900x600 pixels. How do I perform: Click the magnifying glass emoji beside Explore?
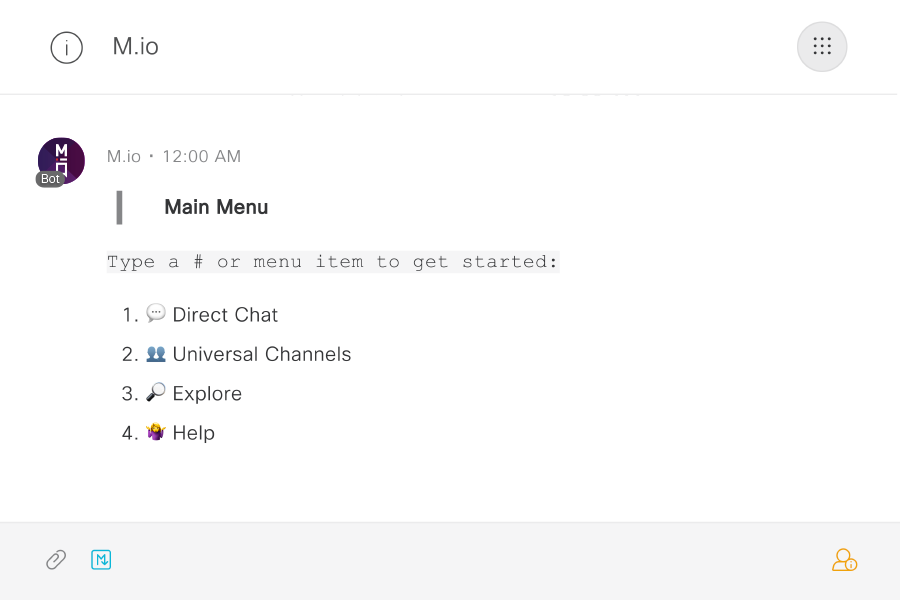tap(156, 393)
